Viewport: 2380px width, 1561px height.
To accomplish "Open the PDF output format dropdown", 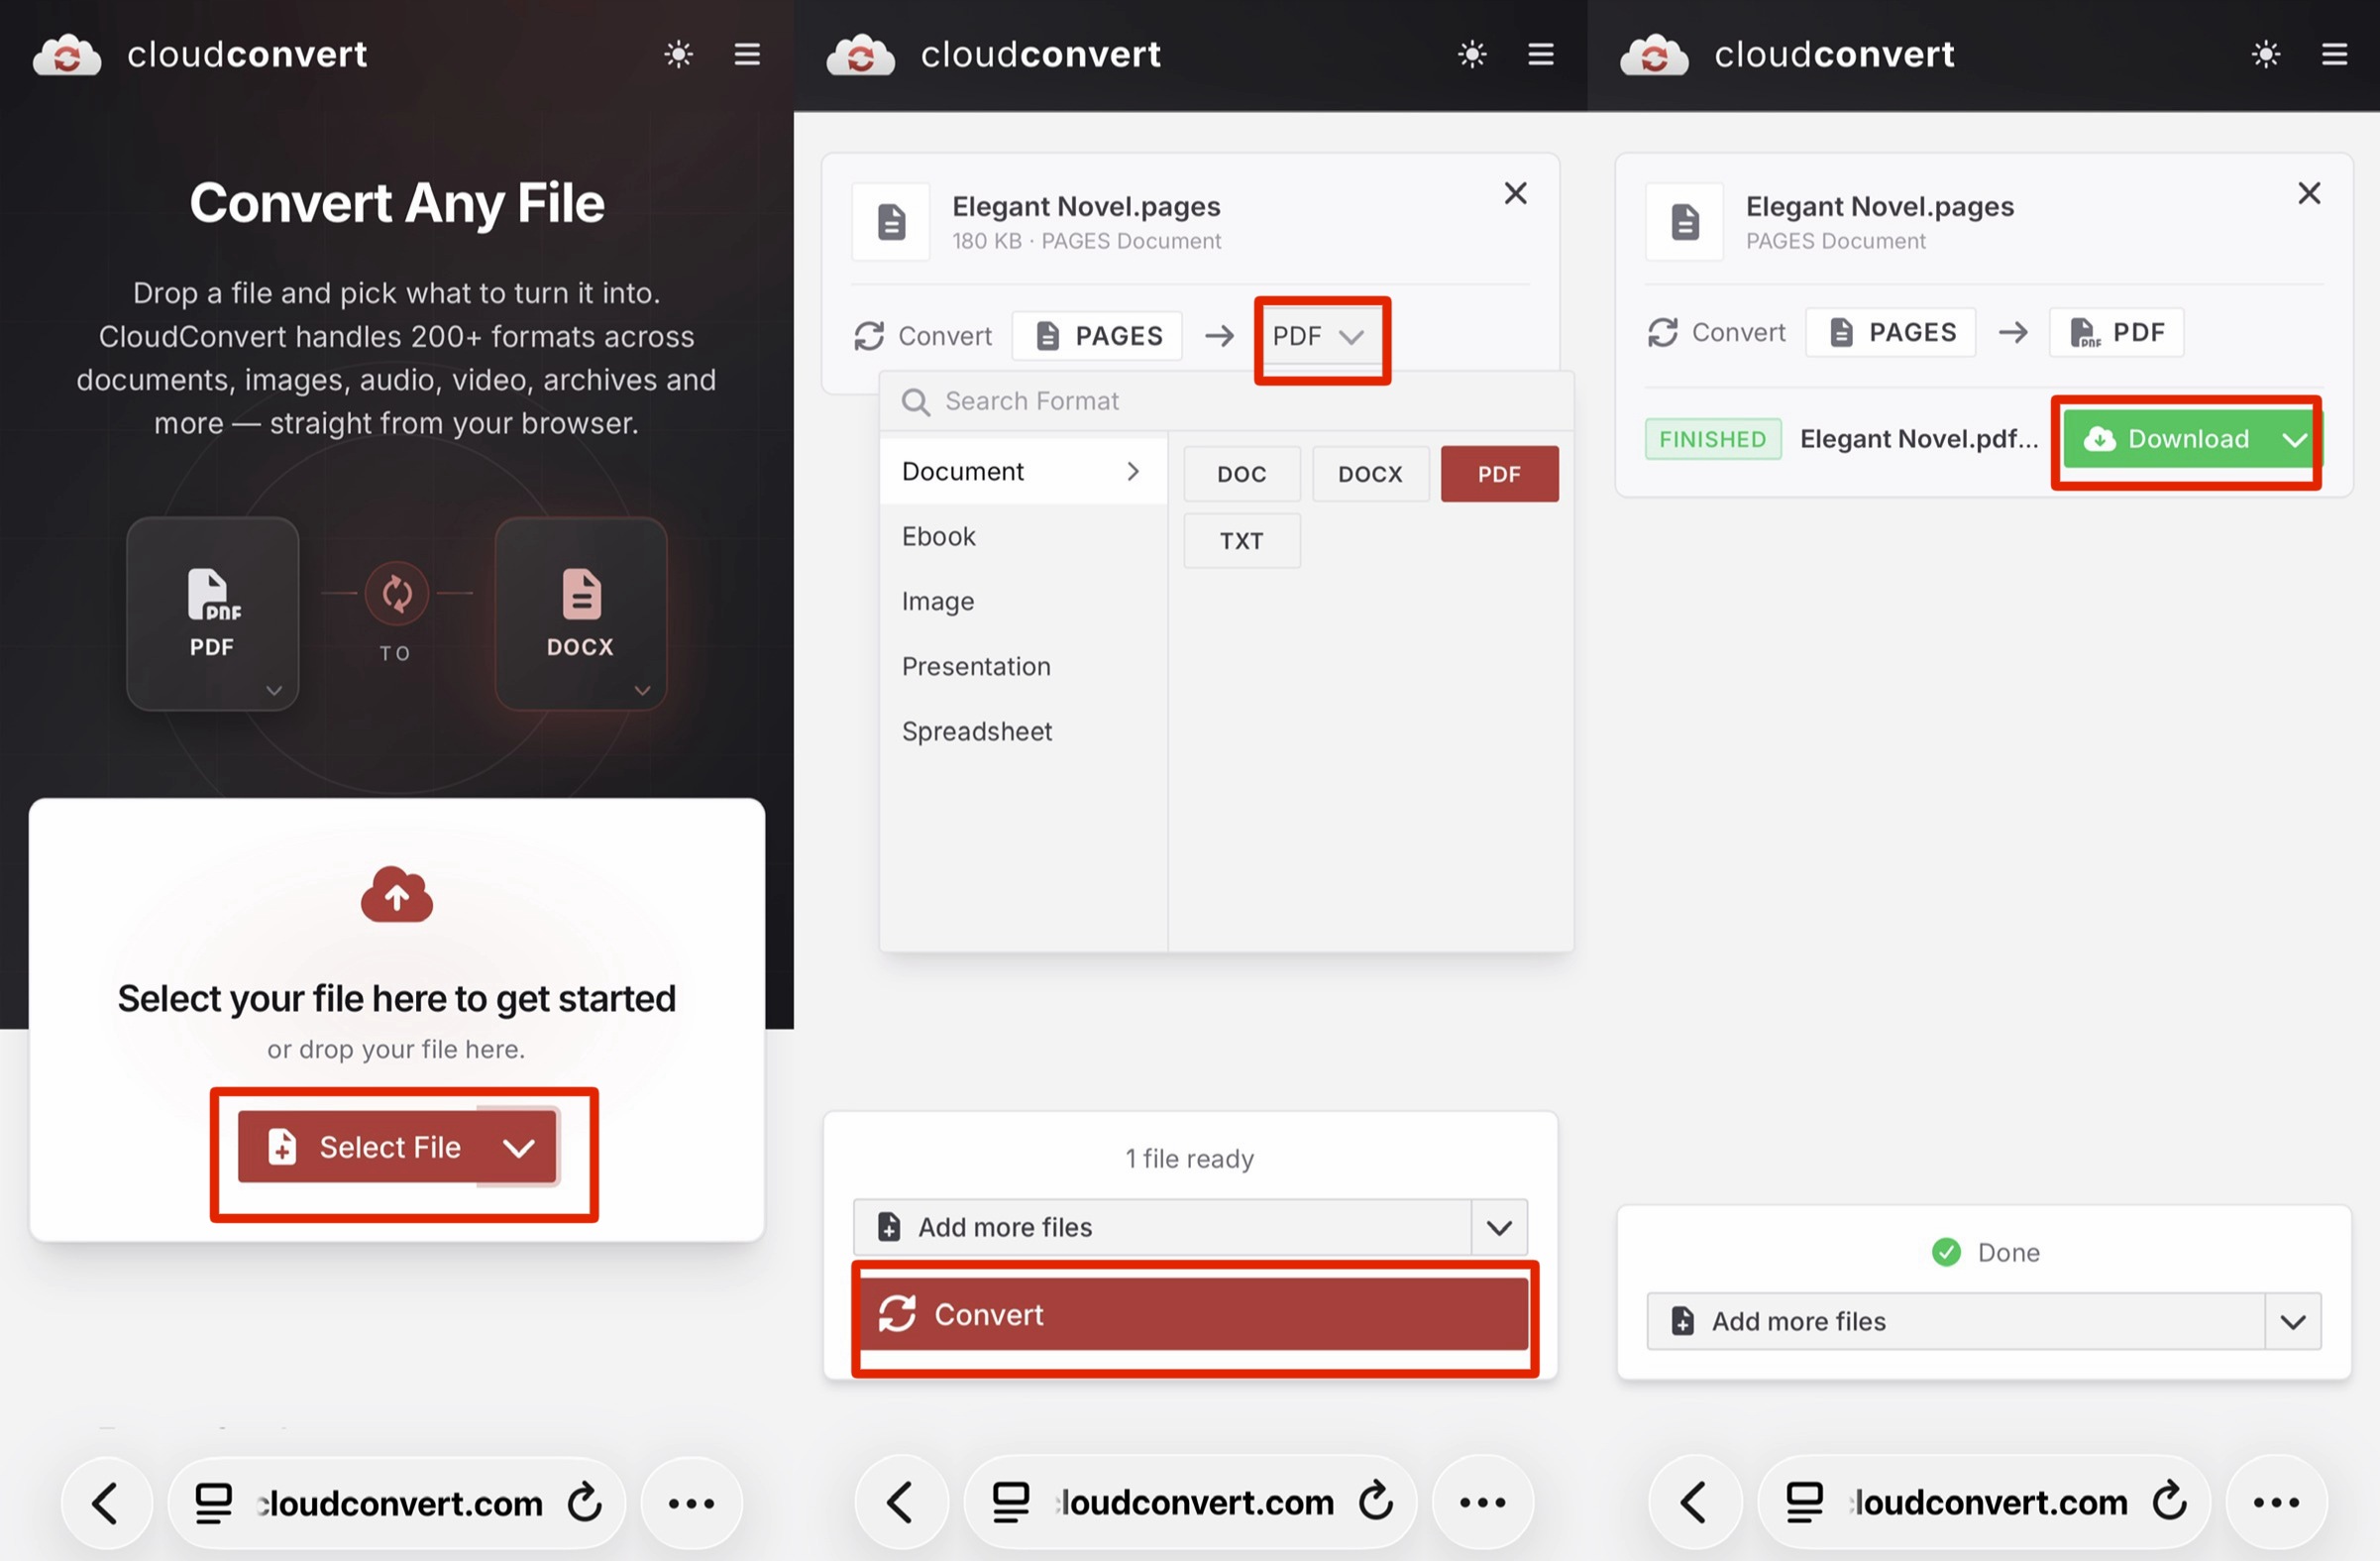I will [1318, 336].
